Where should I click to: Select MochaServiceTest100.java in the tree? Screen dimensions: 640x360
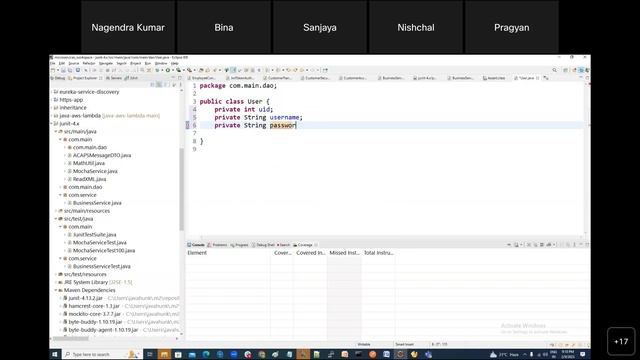104,251
